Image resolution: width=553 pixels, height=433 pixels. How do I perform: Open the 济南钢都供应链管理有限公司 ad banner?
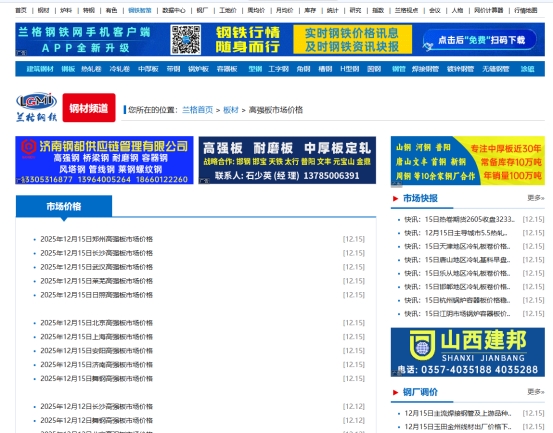[104, 160]
